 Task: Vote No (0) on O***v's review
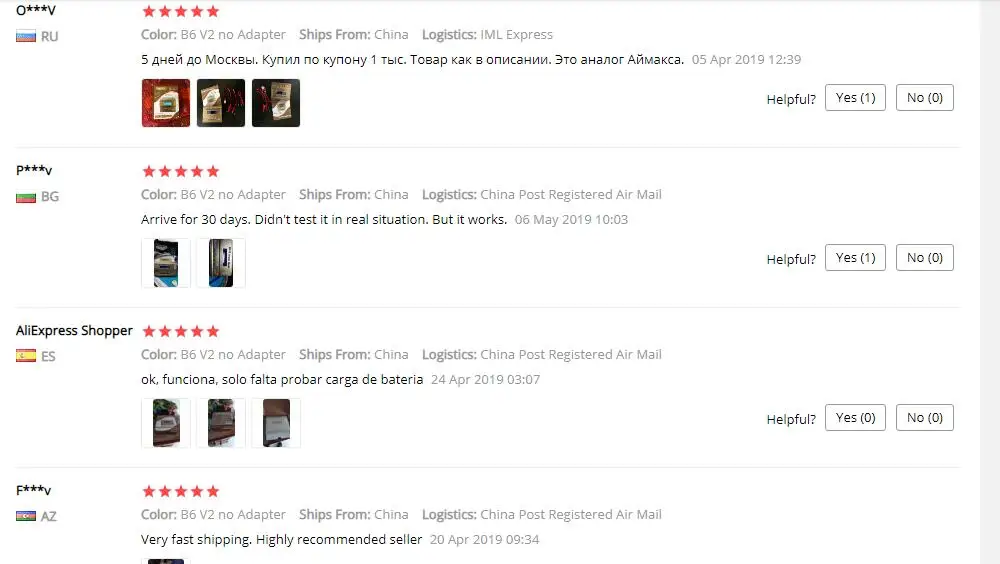(925, 98)
